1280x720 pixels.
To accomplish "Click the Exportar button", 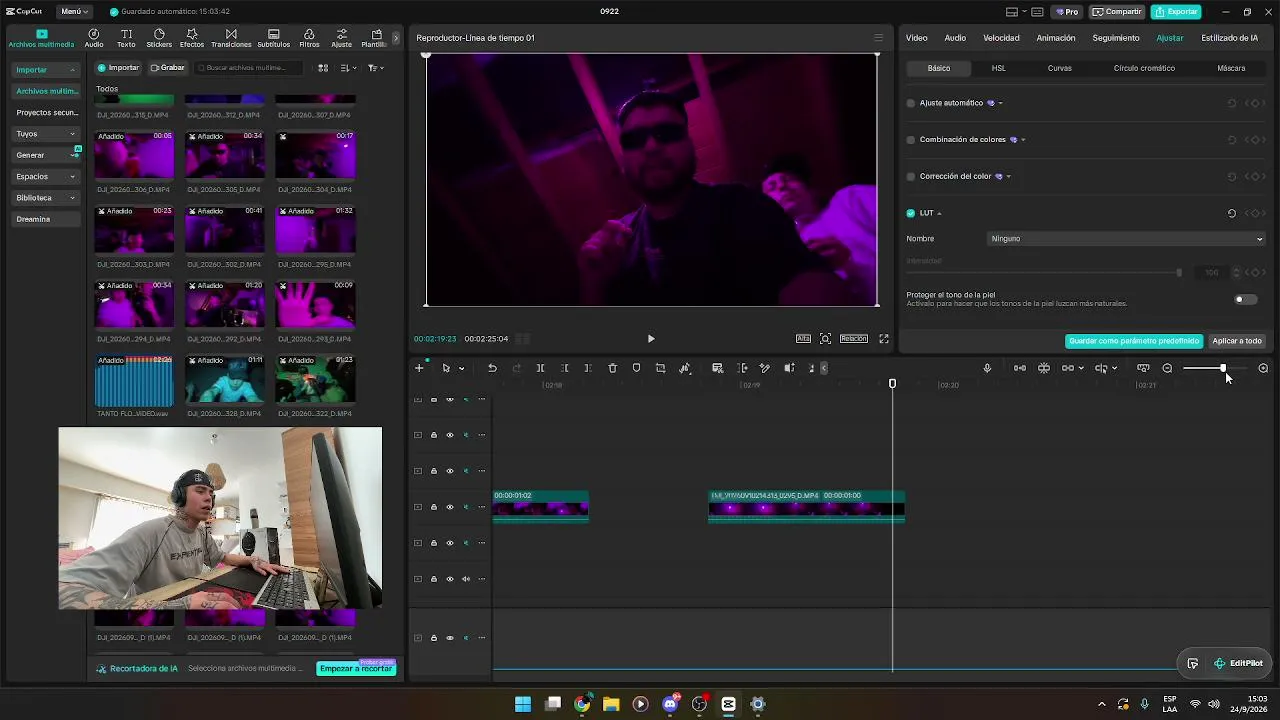I will coord(1176,12).
